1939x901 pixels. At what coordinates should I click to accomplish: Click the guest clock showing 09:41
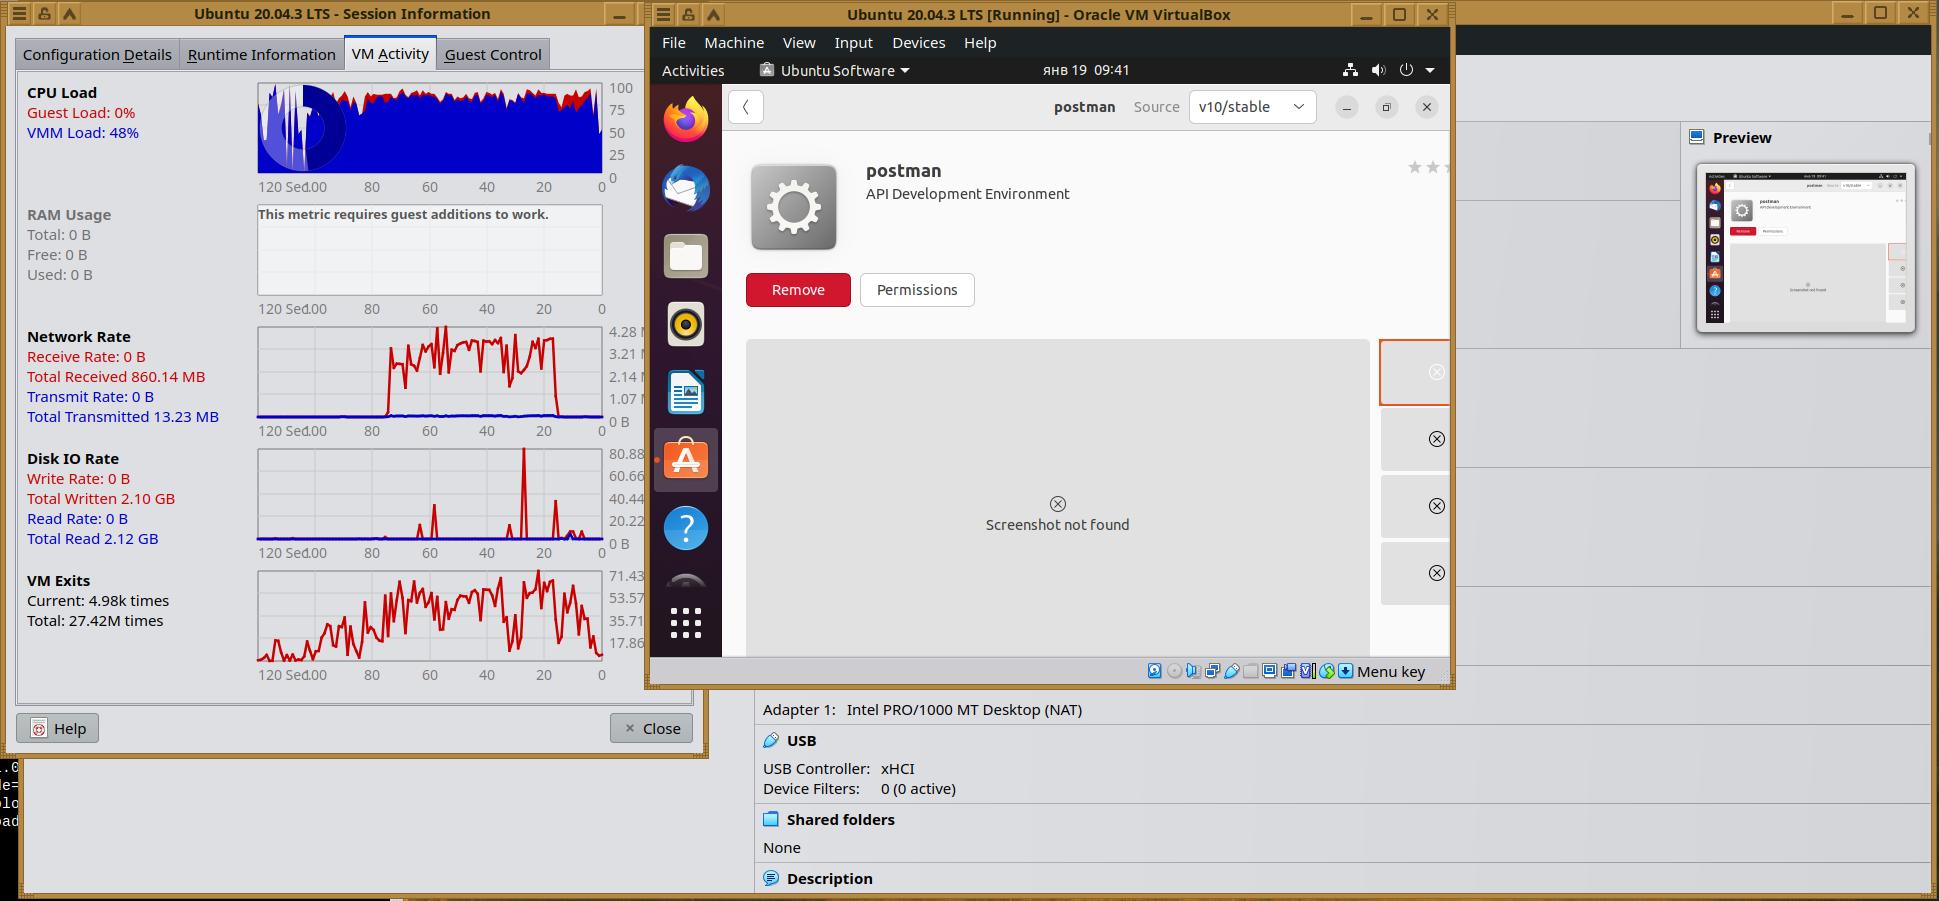pos(1086,70)
